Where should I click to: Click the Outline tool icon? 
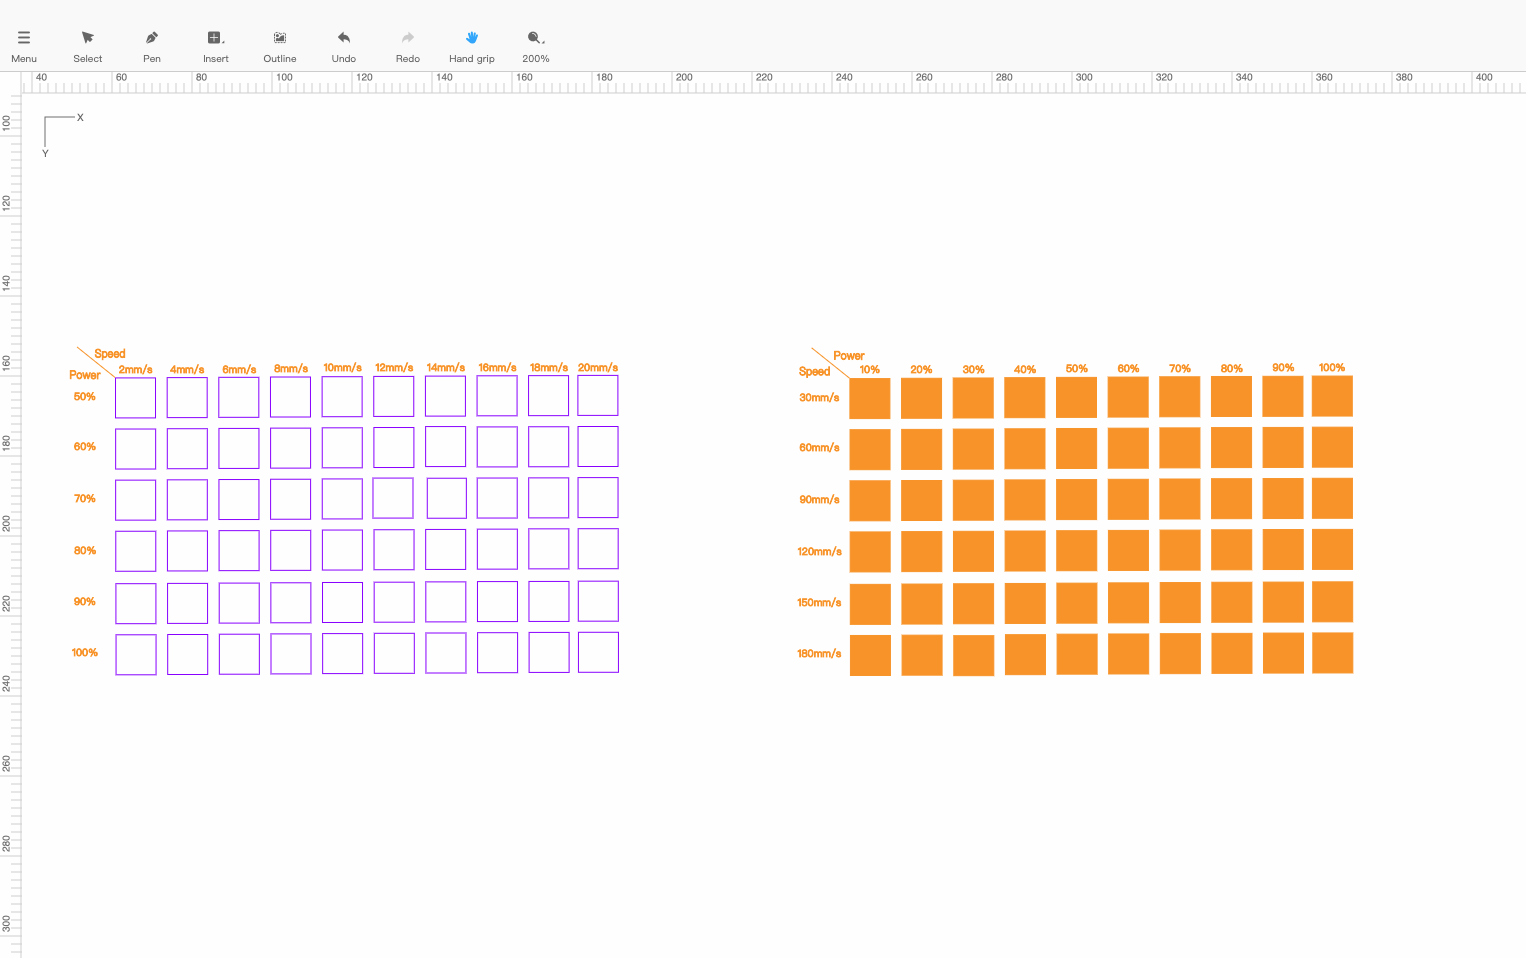click(x=280, y=38)
